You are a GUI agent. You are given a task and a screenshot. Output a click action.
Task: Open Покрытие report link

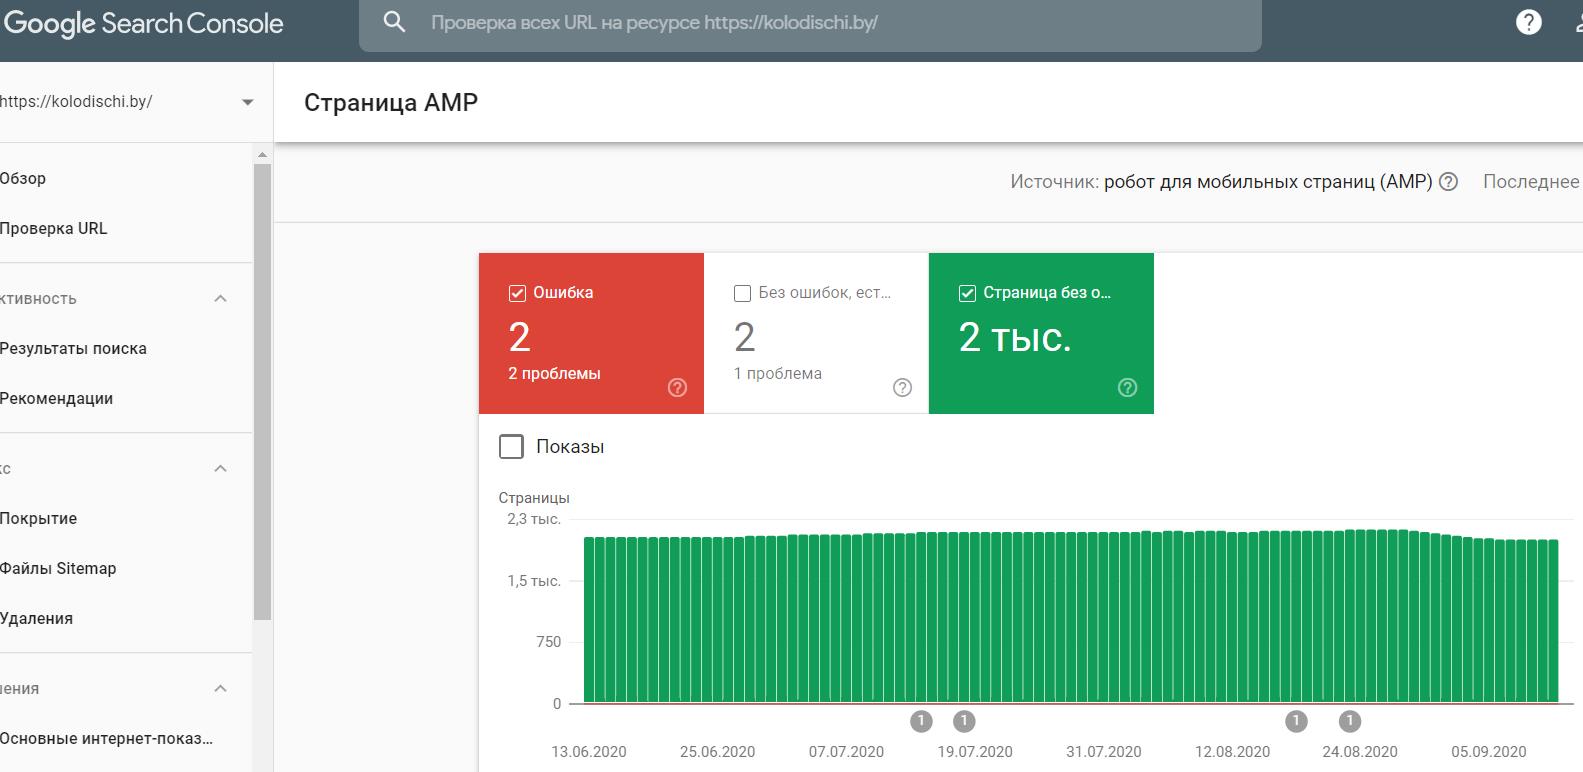[x=38, y=519]
